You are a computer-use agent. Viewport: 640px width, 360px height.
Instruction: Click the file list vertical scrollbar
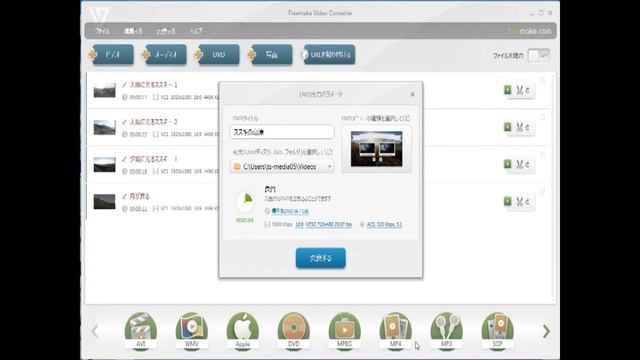553,188
